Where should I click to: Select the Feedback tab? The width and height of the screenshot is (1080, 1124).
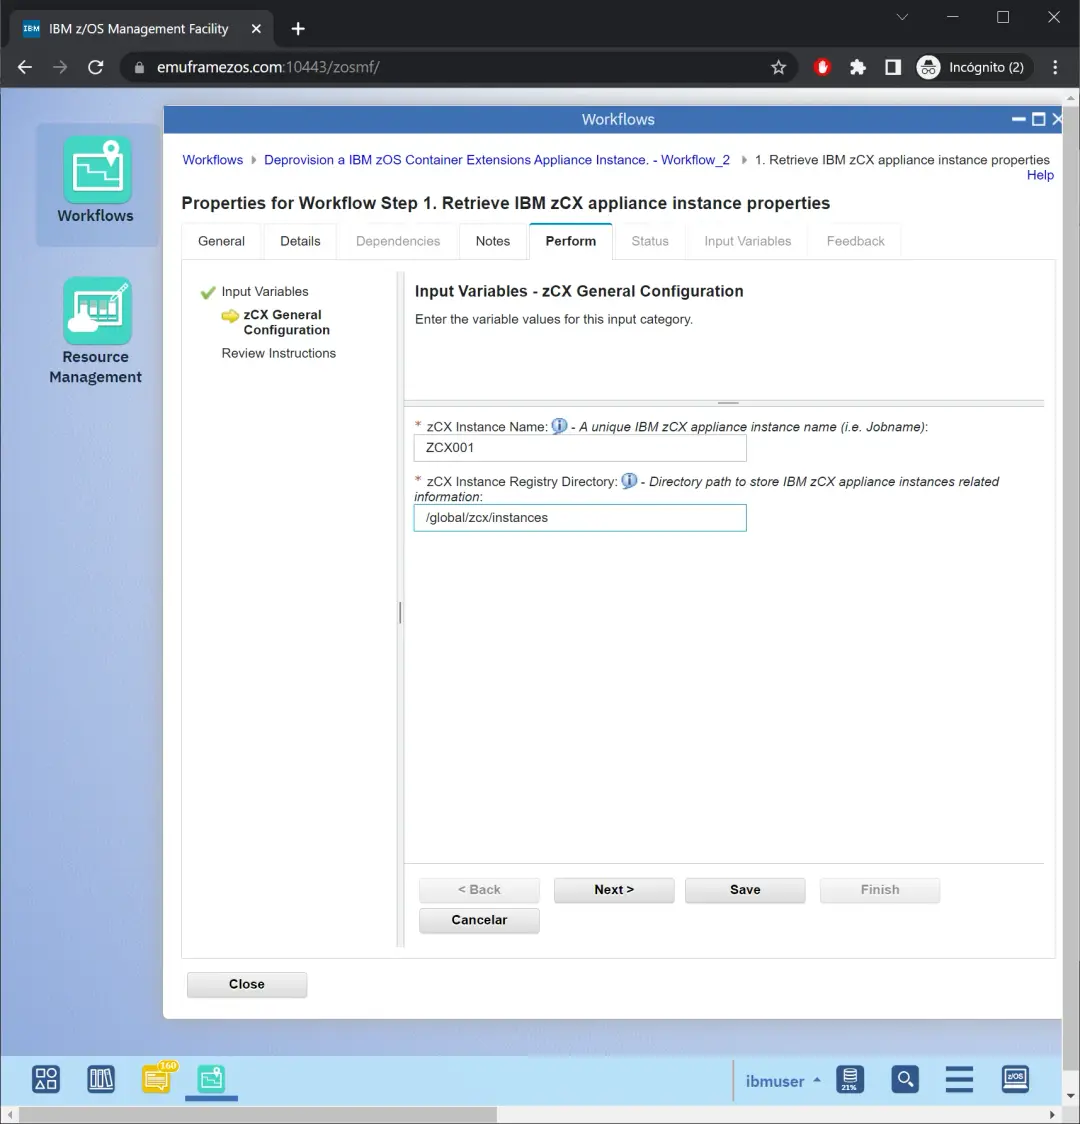pos(856,241)
